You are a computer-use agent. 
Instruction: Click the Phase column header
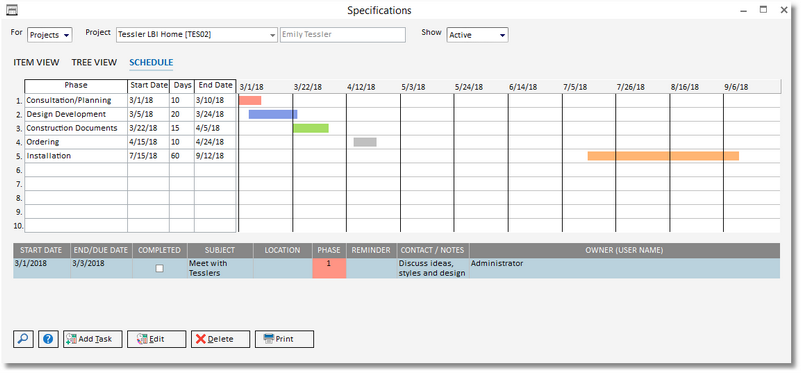pos(76,86)
